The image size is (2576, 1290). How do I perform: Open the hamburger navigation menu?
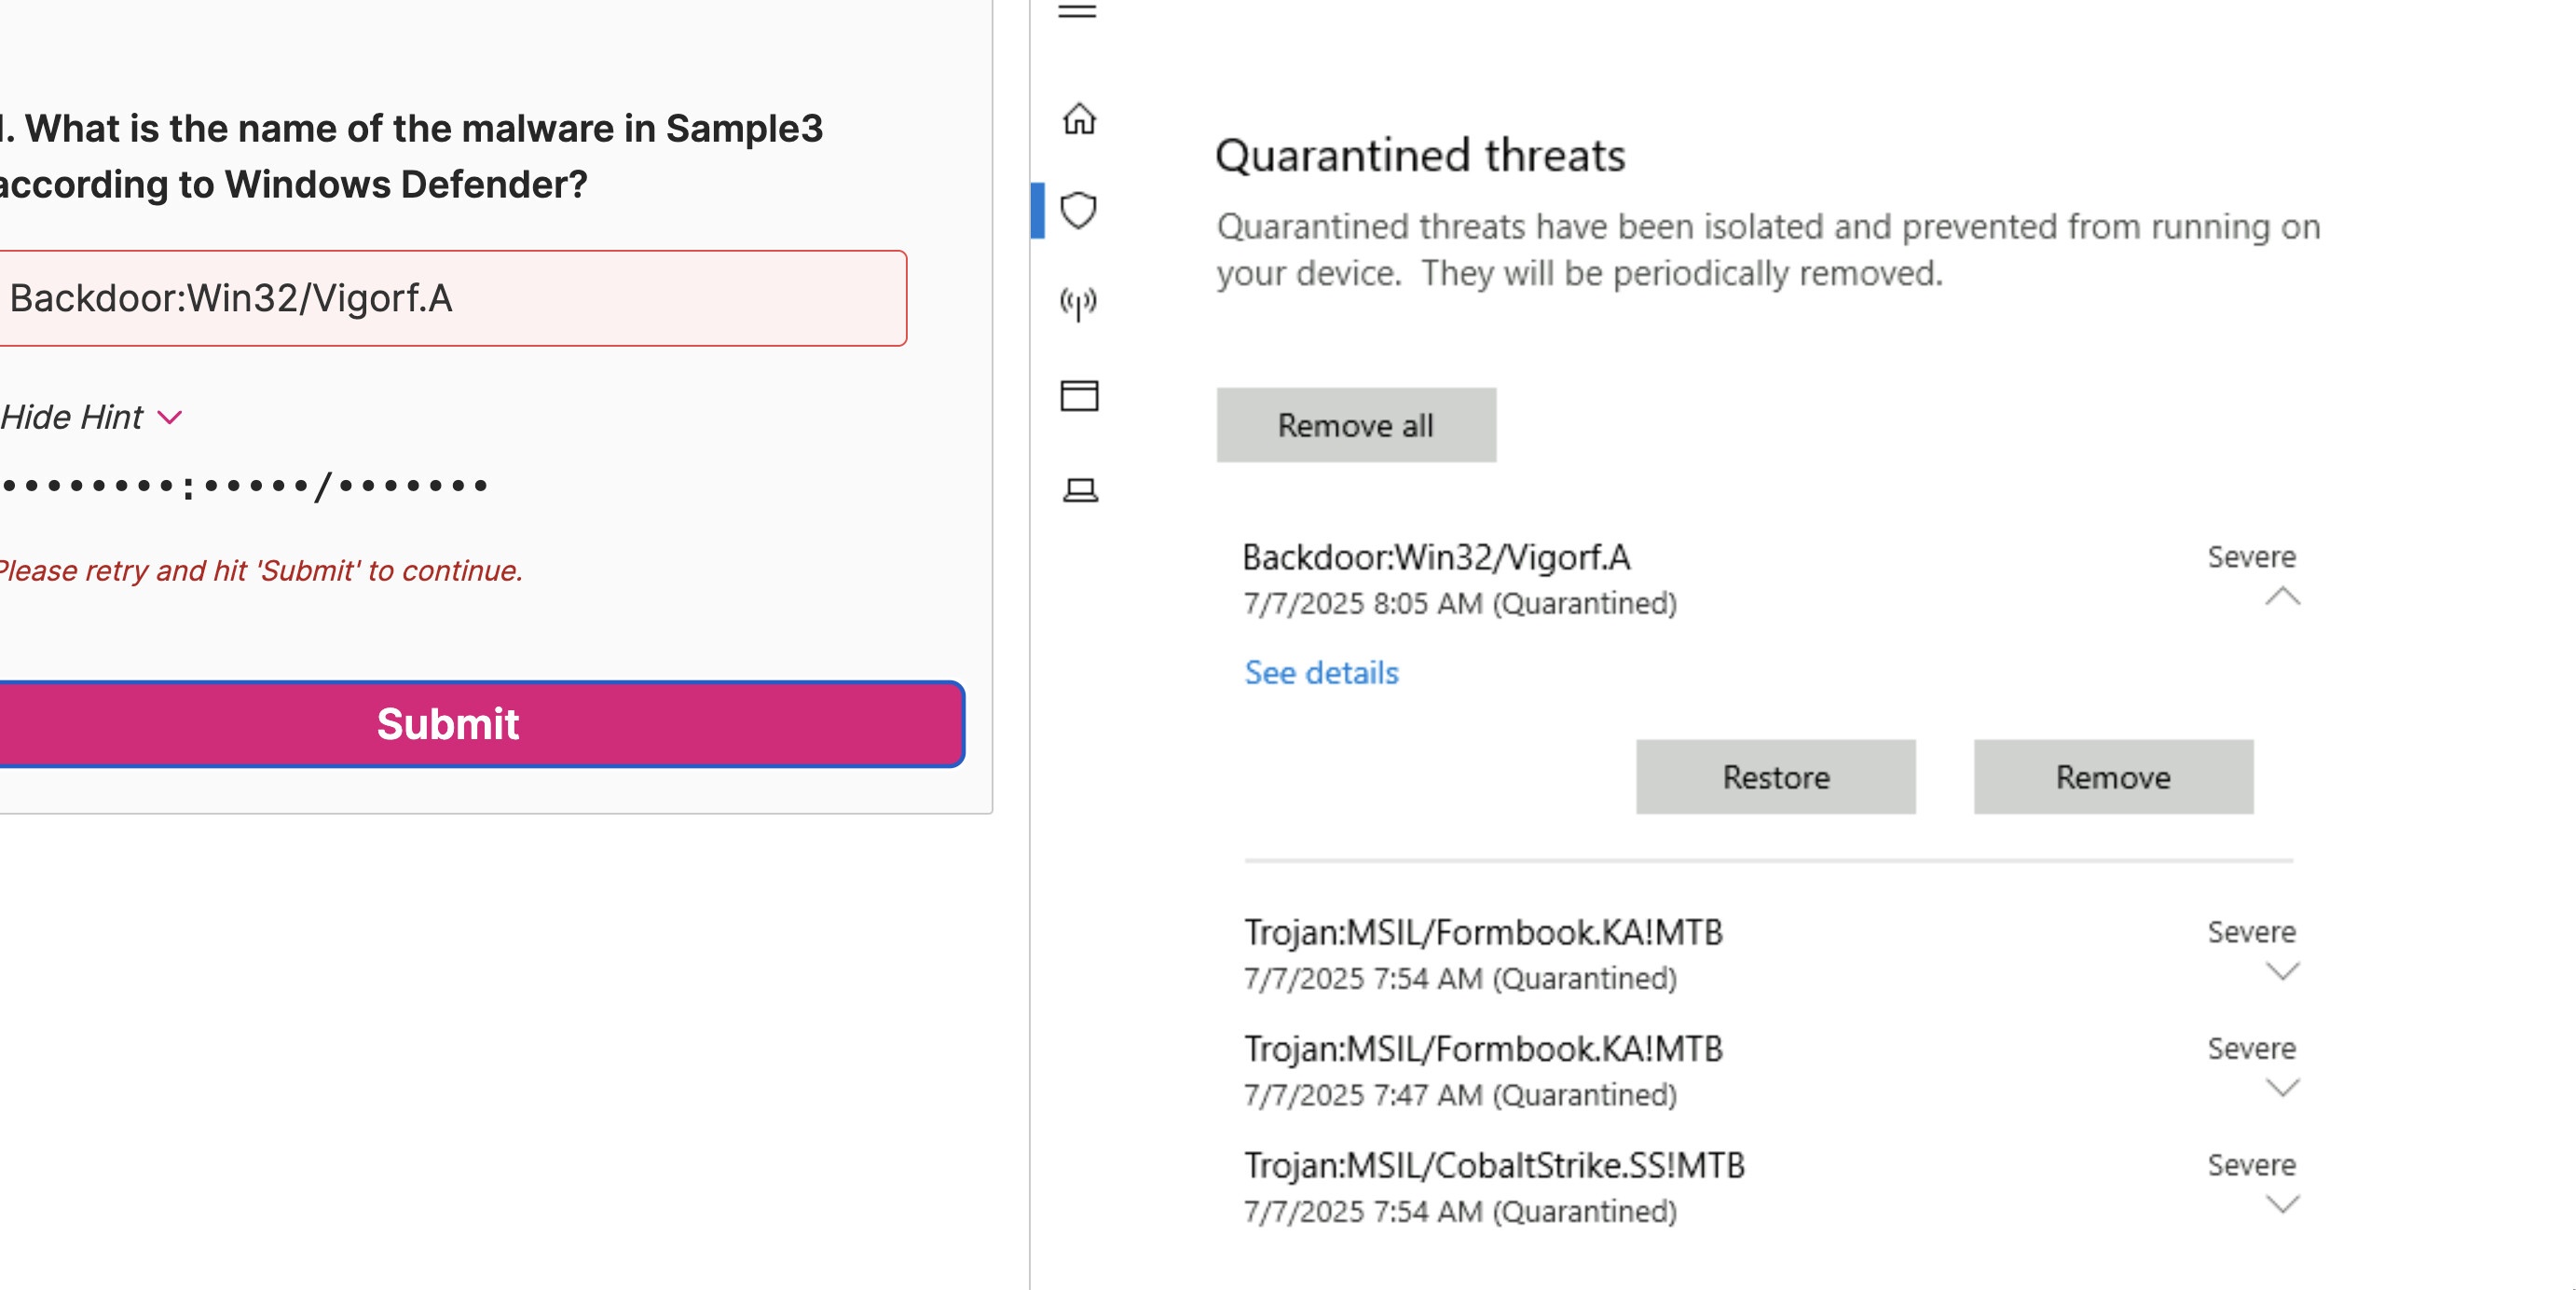point(1077,11)
